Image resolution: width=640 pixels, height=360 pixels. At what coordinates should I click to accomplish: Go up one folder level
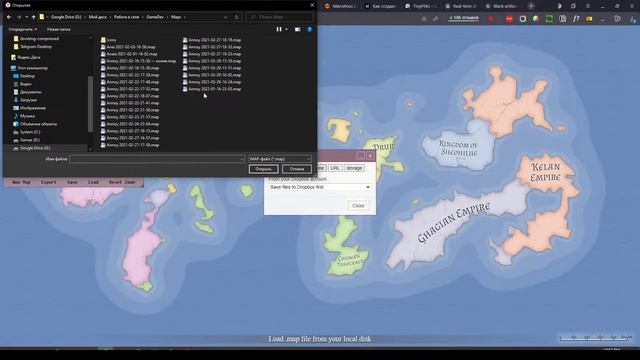point(33,17)
